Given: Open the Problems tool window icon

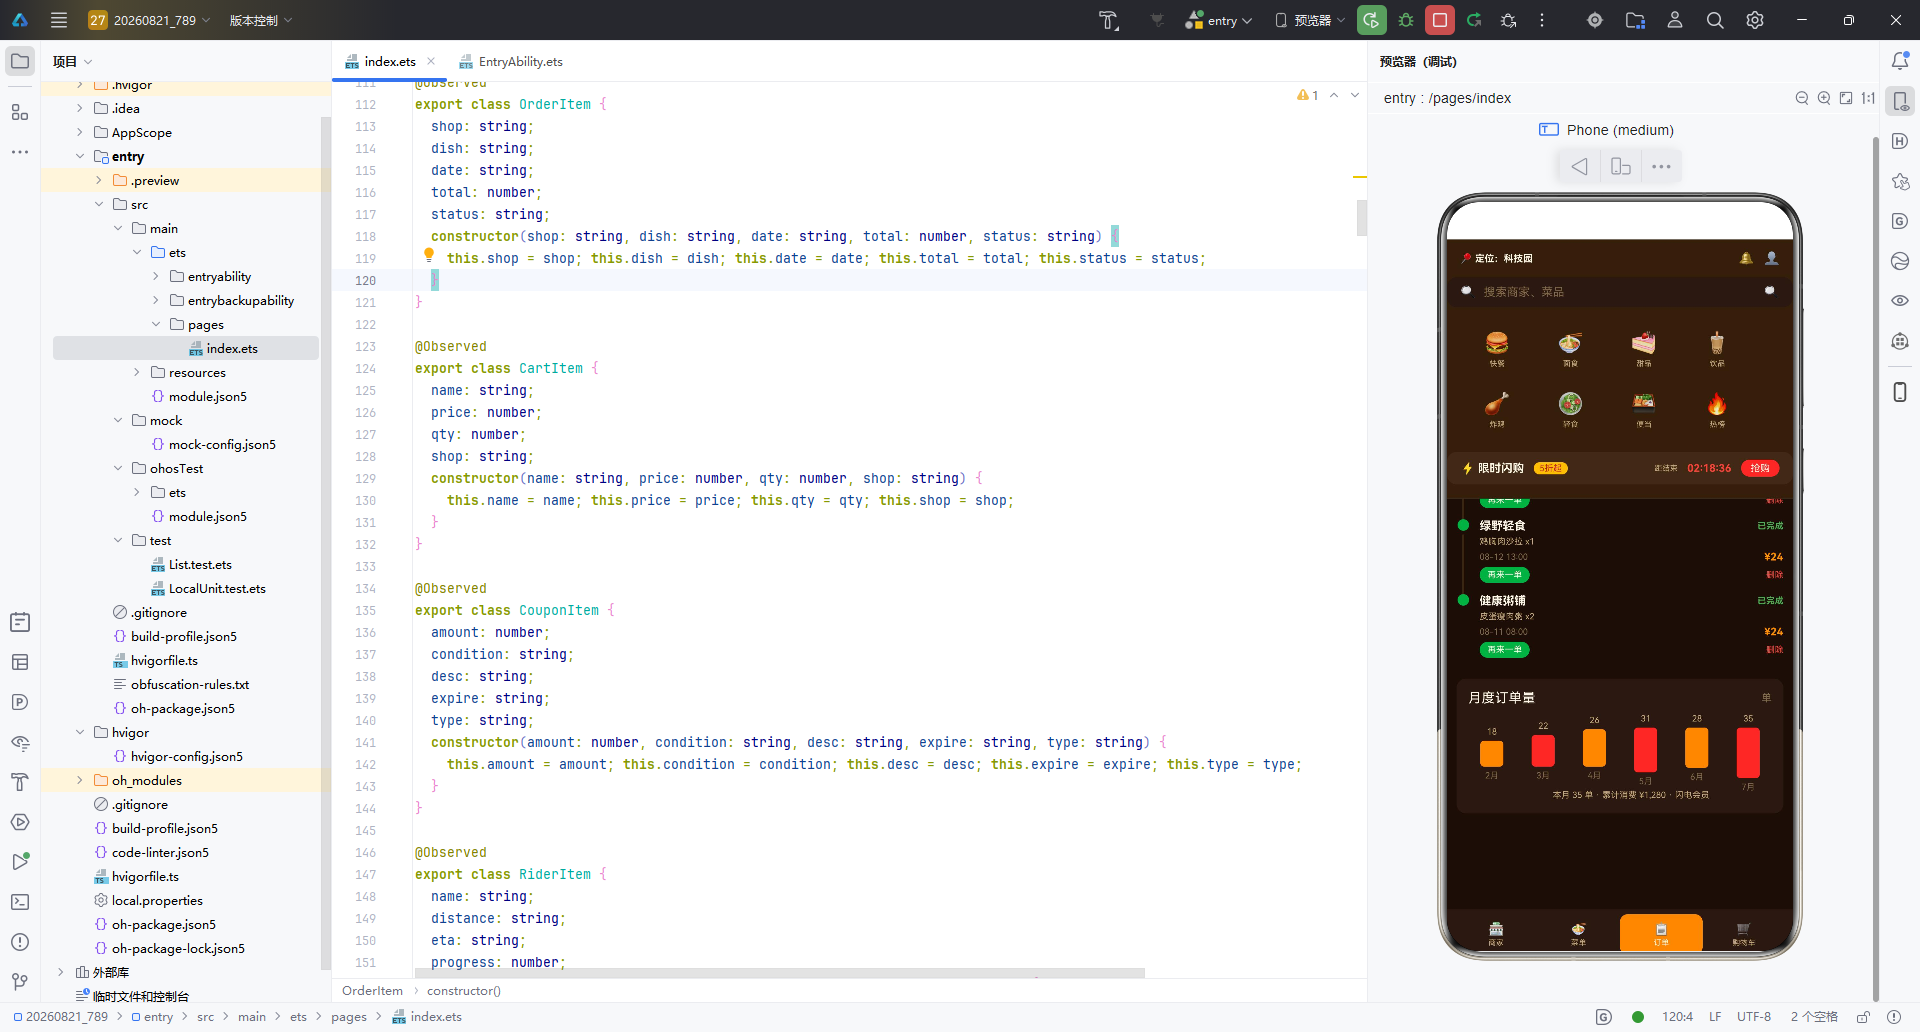Looking at the screenshot, I should pos(20,942).
